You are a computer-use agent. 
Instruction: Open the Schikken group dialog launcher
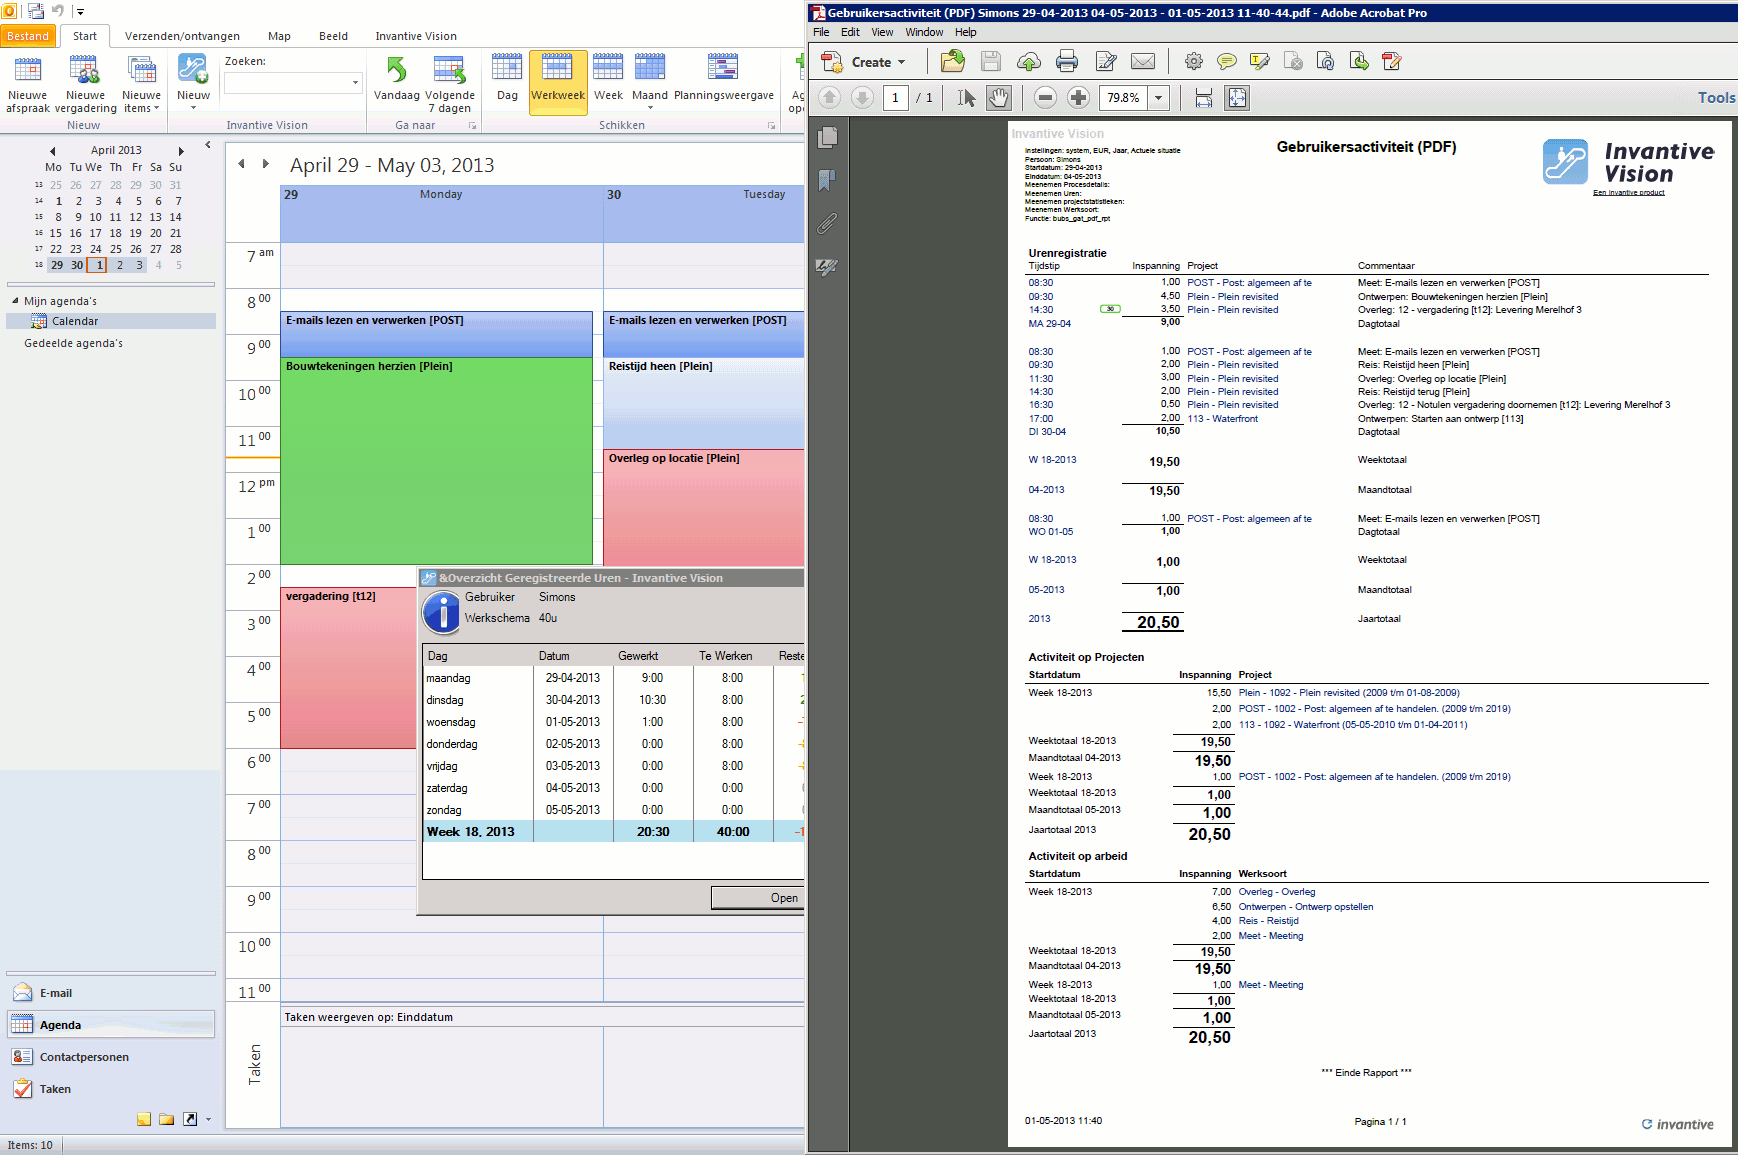(771, 126)
